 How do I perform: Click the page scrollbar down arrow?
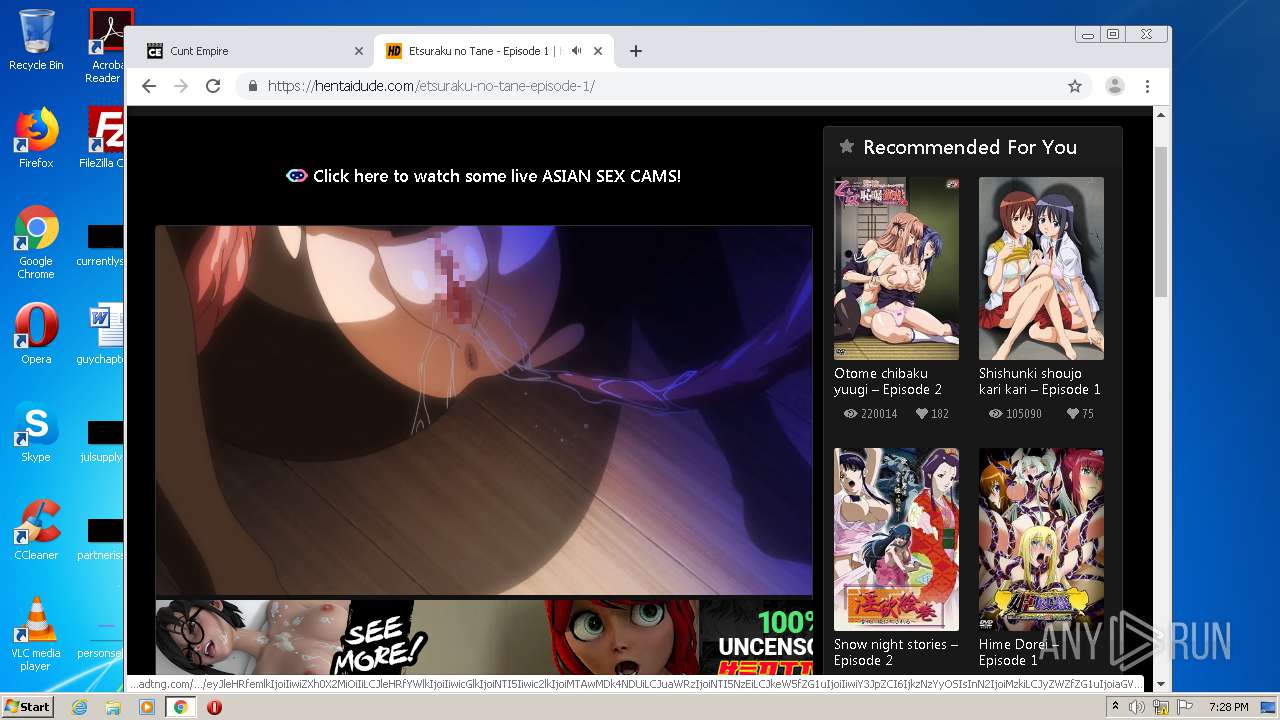(x=1161, y=684)
